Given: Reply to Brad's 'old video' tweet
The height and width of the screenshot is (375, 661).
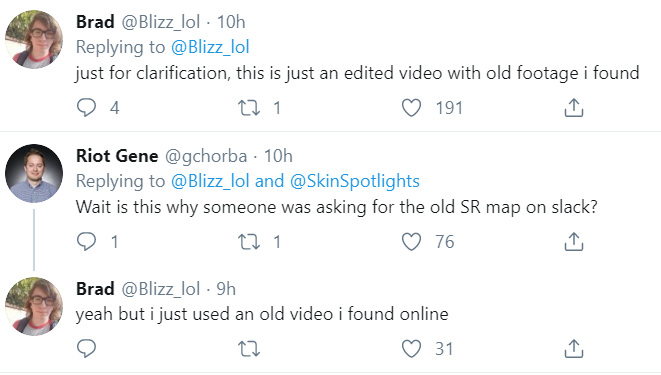Looking at the screenshot, I should [x=86, y=349].
